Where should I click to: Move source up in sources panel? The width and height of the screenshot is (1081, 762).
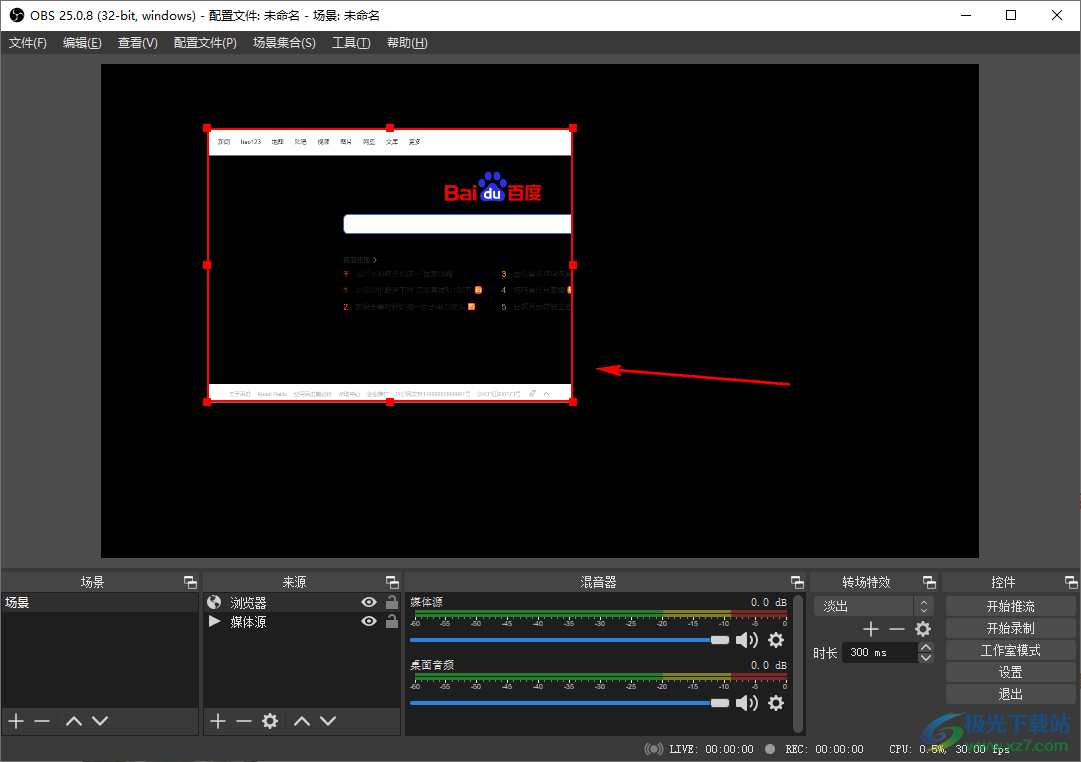[302, 721]
